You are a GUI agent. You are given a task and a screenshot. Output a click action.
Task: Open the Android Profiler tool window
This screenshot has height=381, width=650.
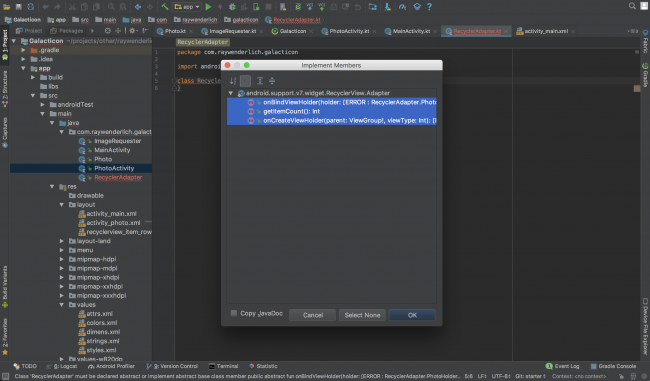click(111, 366)
